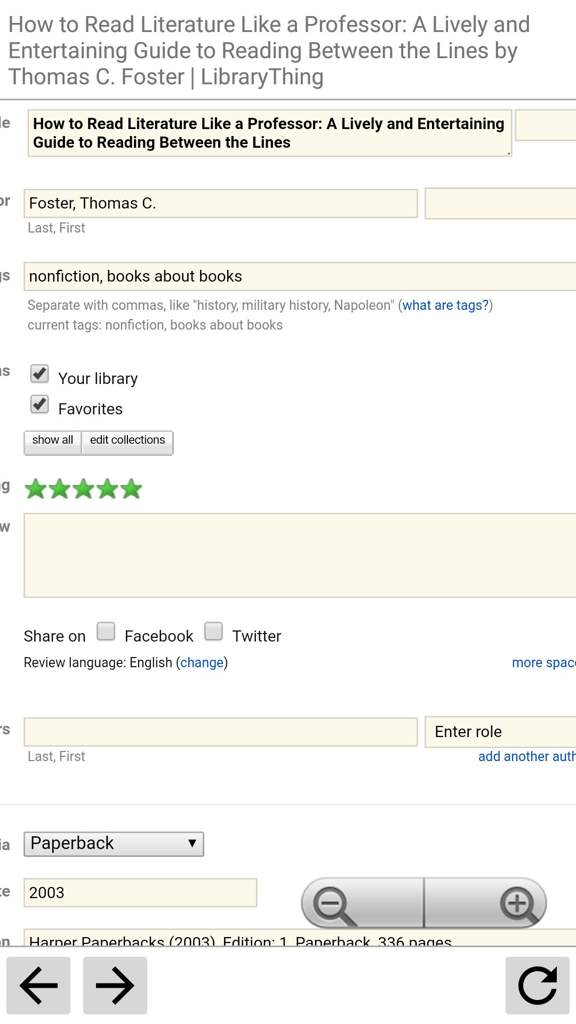Uncheck the Favorites collection

(39, 405)
